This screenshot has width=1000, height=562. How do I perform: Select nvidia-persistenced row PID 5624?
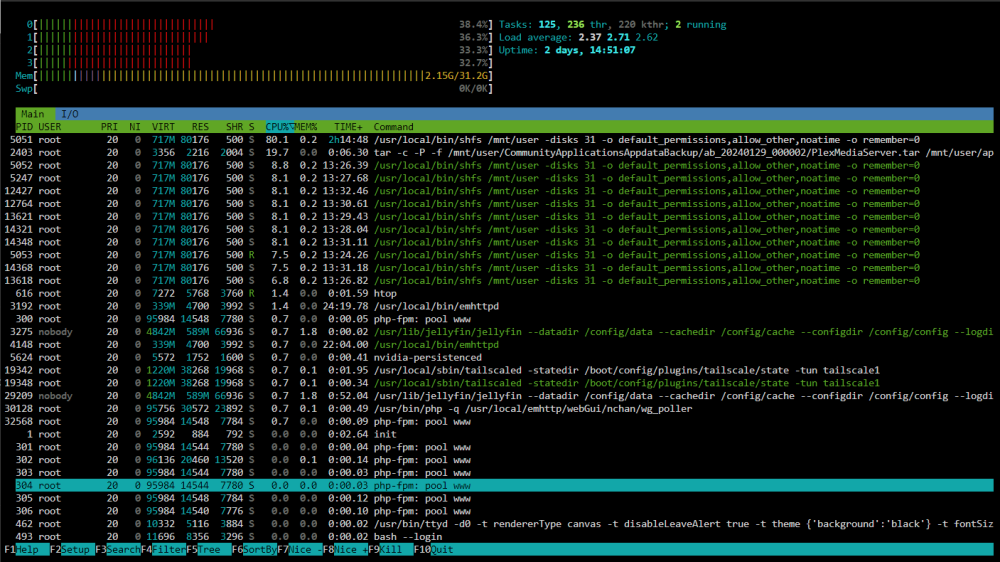coord(500,357)
